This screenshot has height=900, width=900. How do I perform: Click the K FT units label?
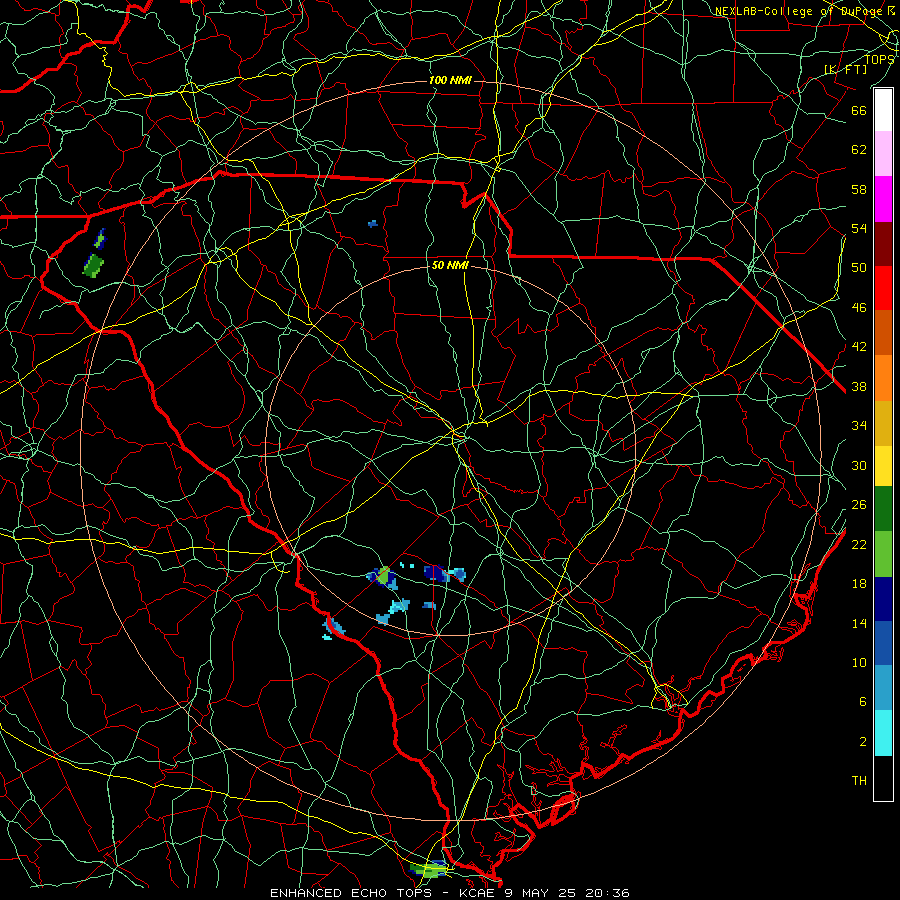(845, 69)
